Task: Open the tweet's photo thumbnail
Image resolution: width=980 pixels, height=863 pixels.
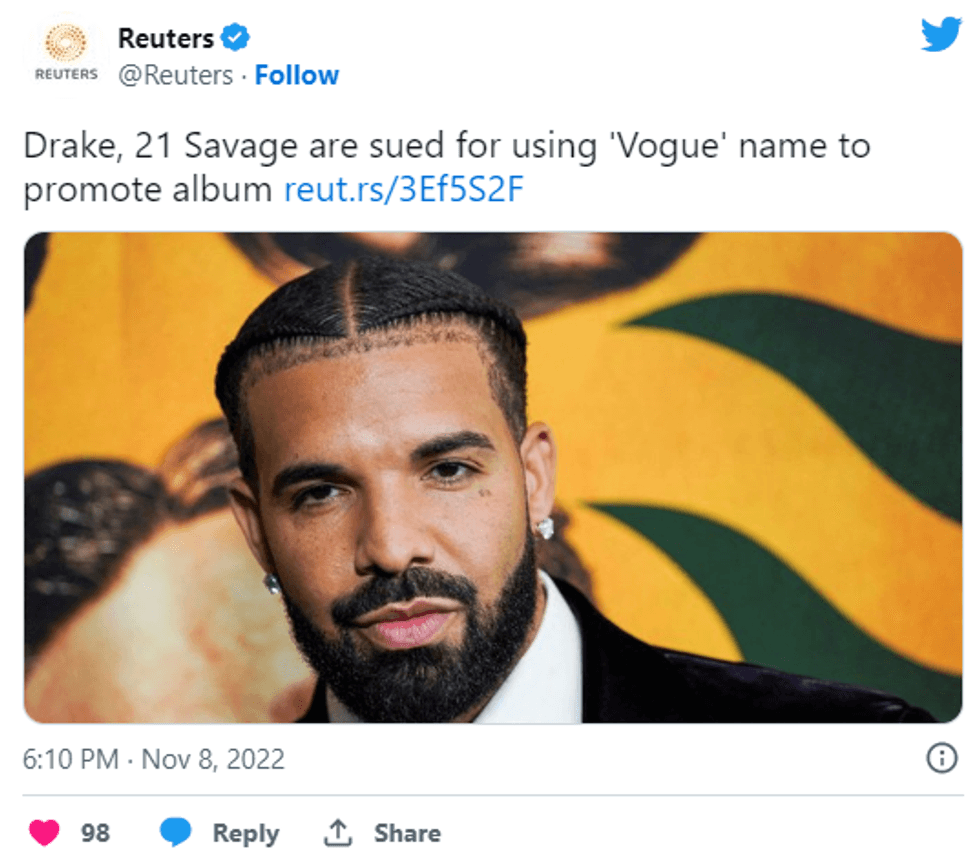Action: pyautogui.click(x=492, y=477)
